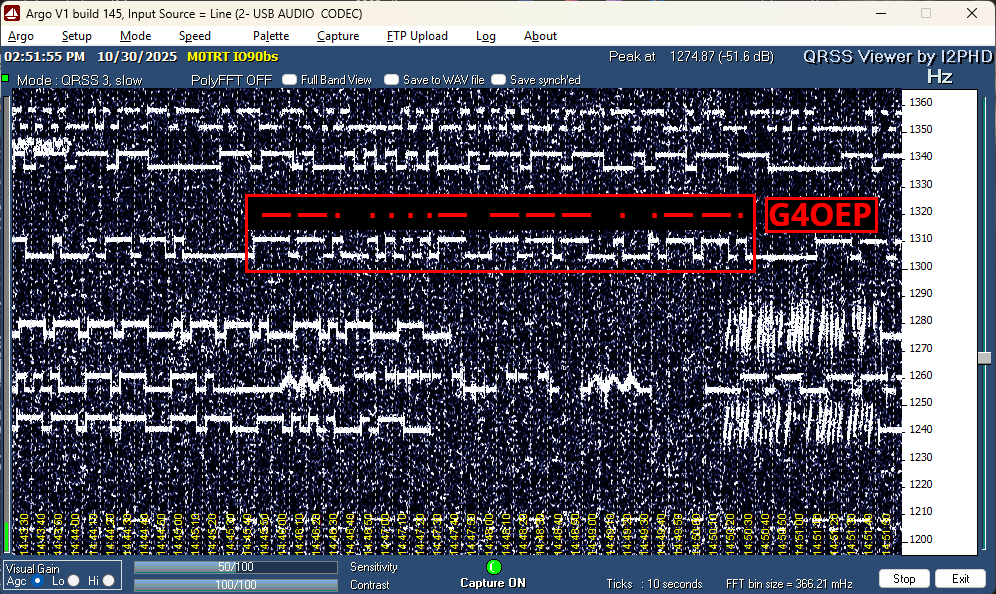Click the 1280 Hz scale label
Viewport: 996px width, 594px height.
[x=920, y=321]
